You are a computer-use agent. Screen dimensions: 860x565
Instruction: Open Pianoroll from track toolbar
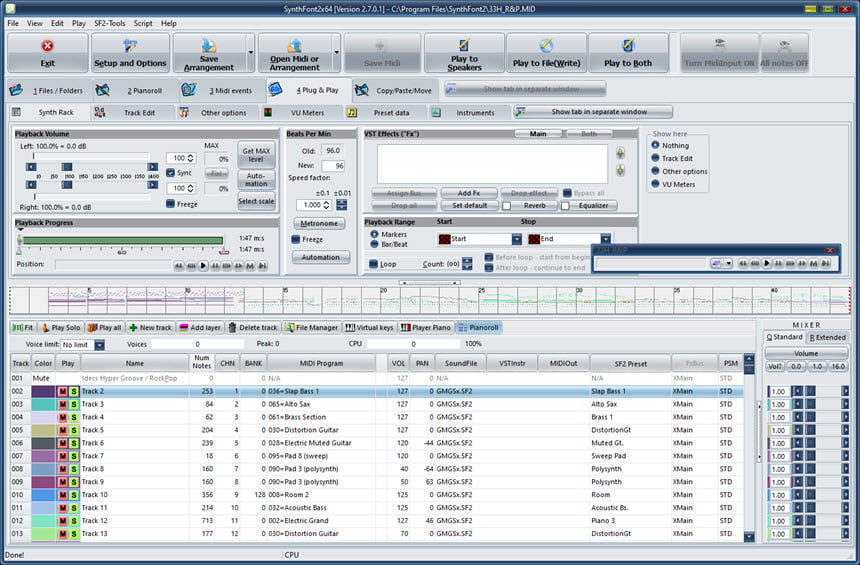tap(479, 327)
